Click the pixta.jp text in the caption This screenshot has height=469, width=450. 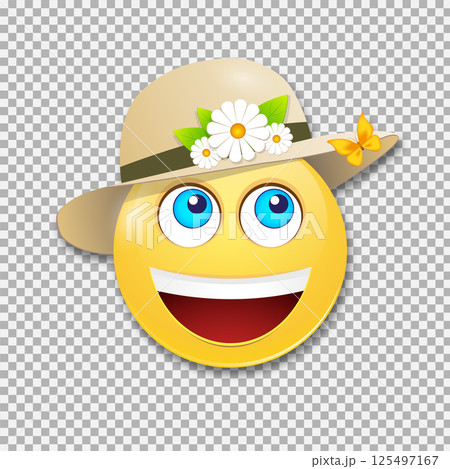pyautogui.click(x=334, y=461)
